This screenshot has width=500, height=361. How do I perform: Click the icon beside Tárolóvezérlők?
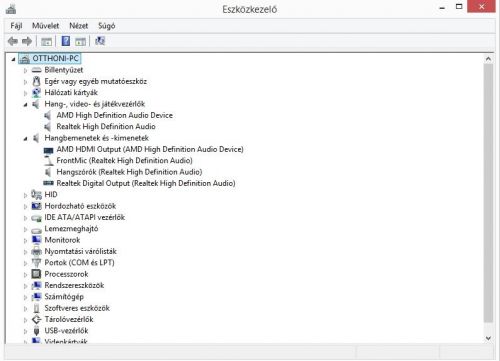pos(36,319)
